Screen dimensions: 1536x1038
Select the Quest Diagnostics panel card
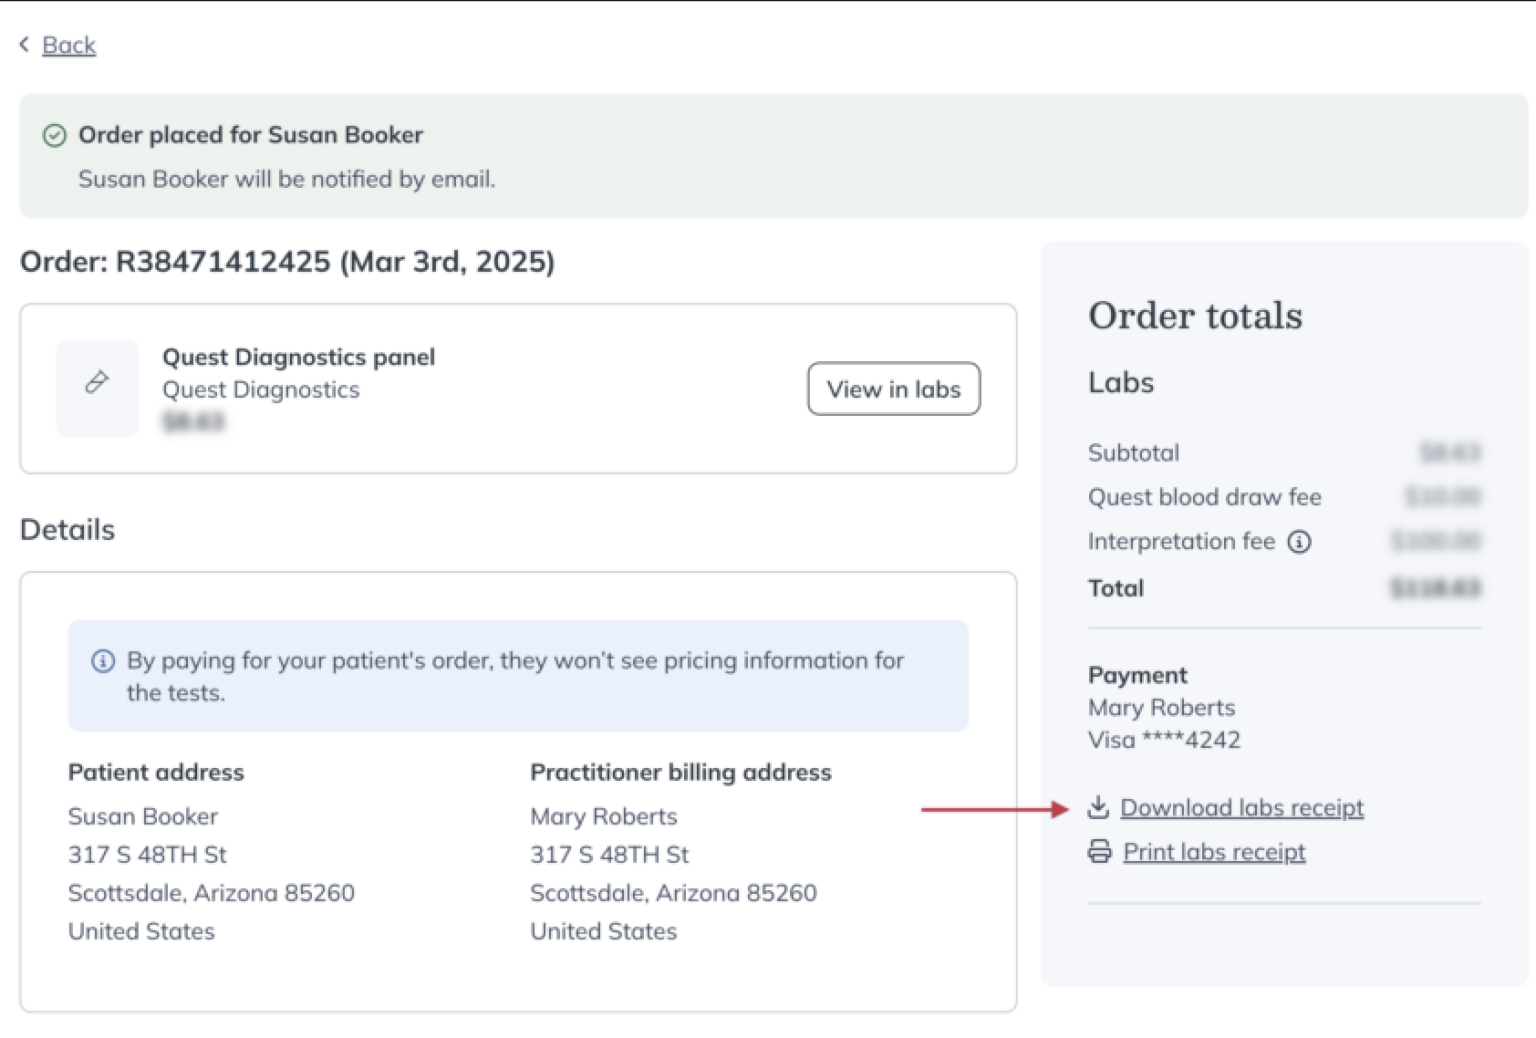[518, 389]
